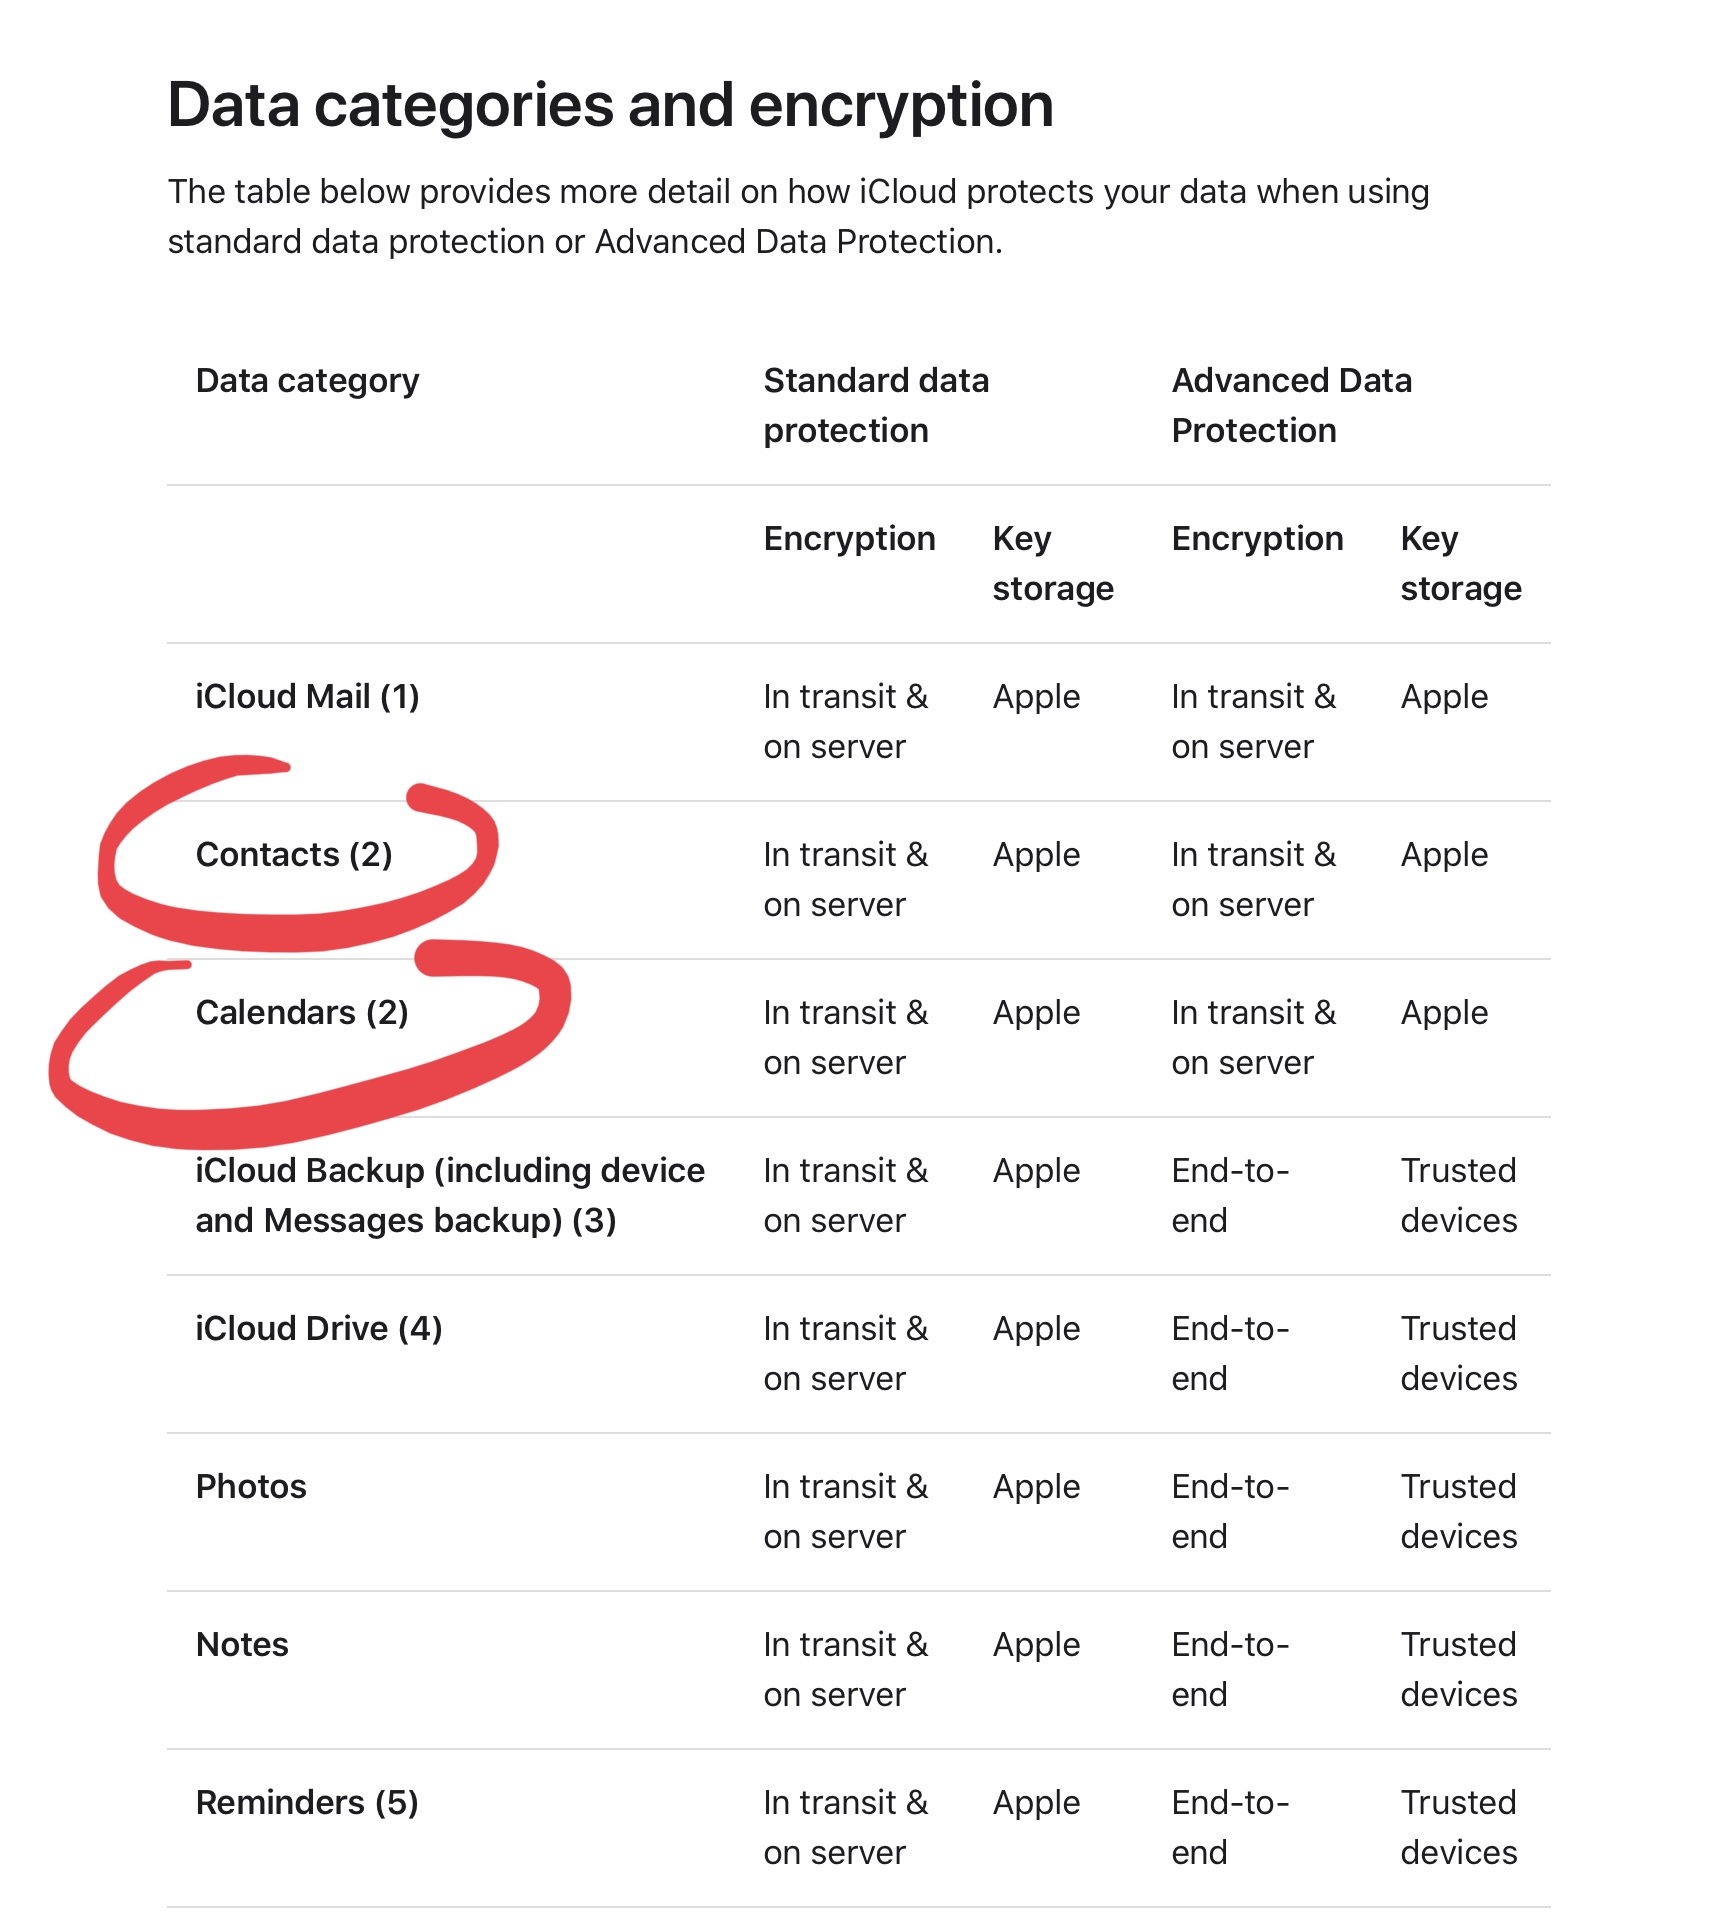Click 'Trusted devices' cell in the Notes row

1459,1669
